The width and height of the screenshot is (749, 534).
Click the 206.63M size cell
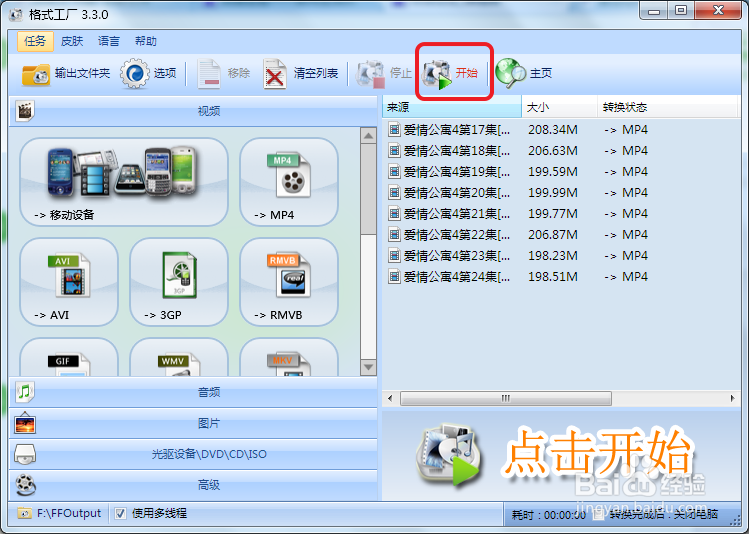[x=553, y=150]
